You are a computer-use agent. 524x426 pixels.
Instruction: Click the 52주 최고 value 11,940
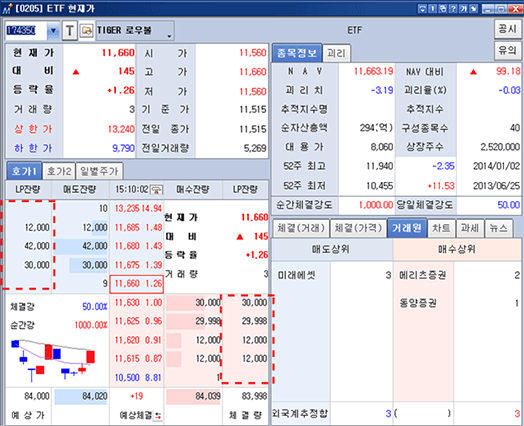380,166
